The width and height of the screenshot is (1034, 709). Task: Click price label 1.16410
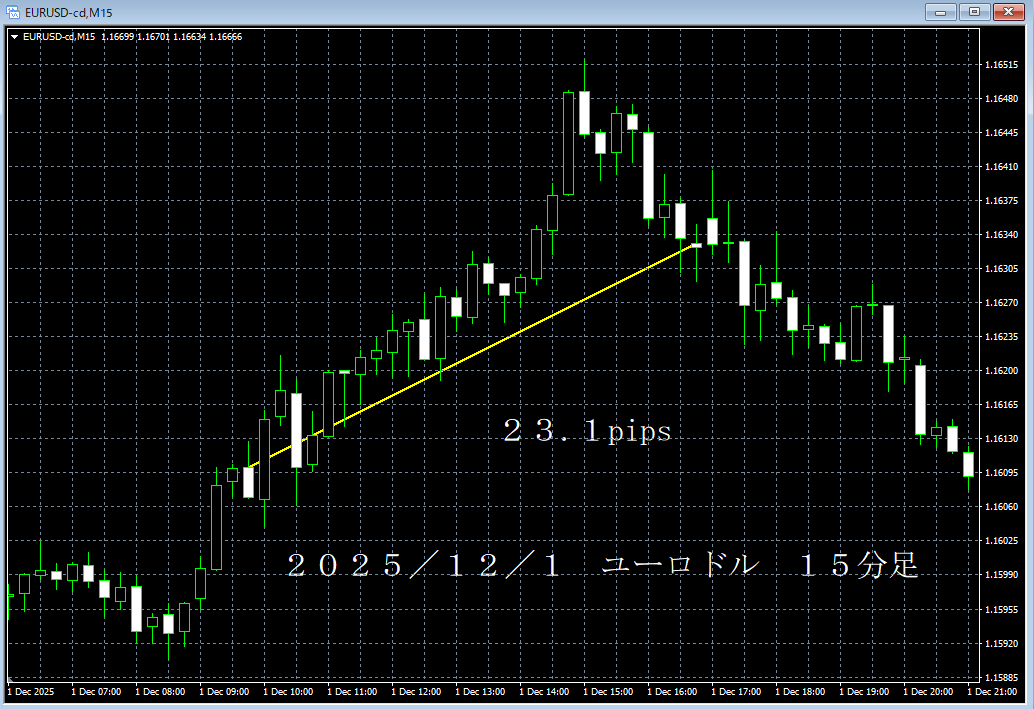[x=1001, y=167]
